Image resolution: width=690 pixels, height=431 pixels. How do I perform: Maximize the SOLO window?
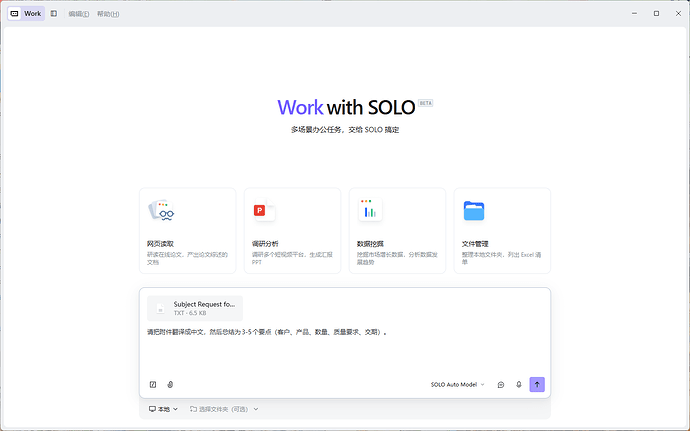[x=656, y=14]
